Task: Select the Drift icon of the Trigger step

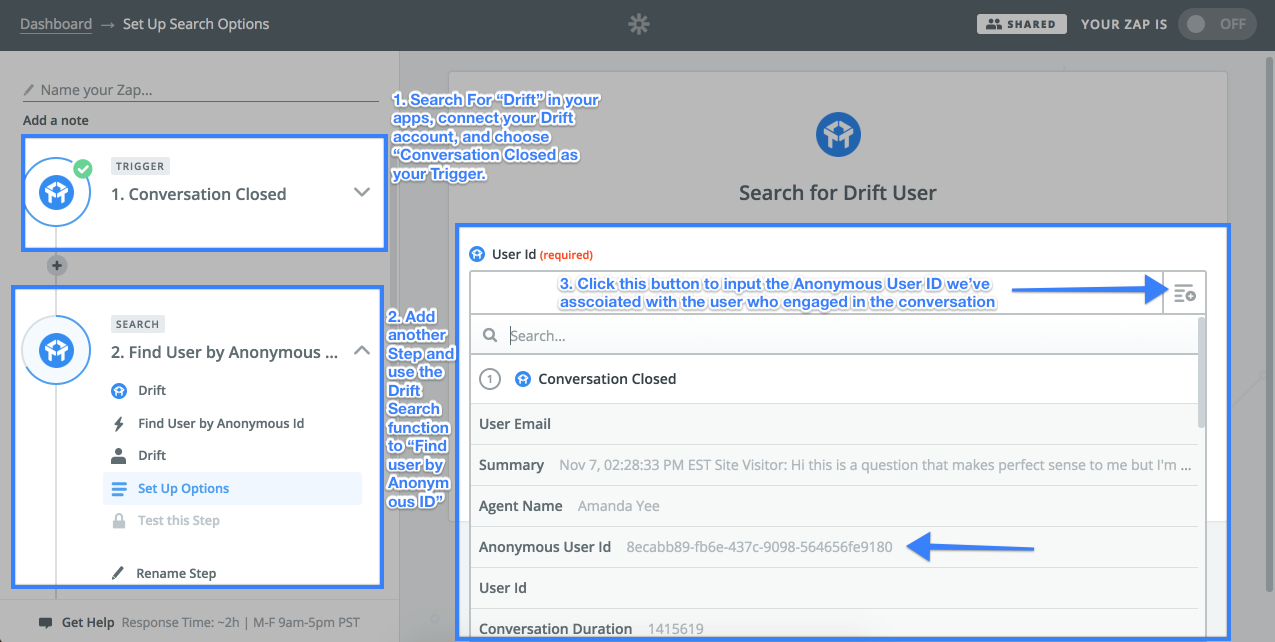Action: click(x=56, y=193)
